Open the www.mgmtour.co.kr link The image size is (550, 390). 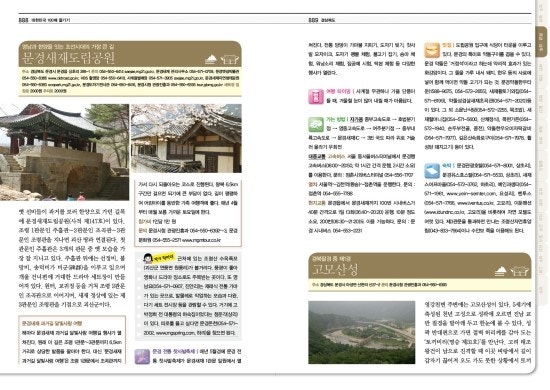(x=201, y=240)
